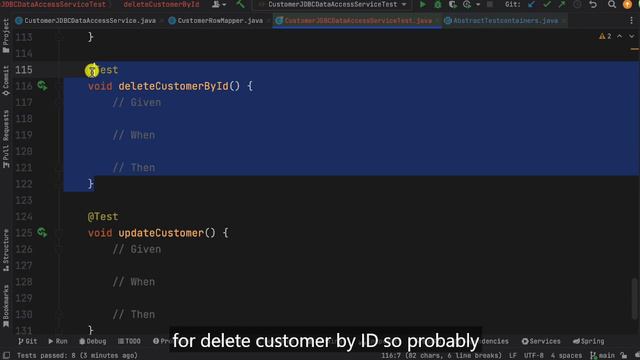Screen dimensions: 640x360
Task: Open warnings indicator showing 2 problems
Action: coord(605,36)
